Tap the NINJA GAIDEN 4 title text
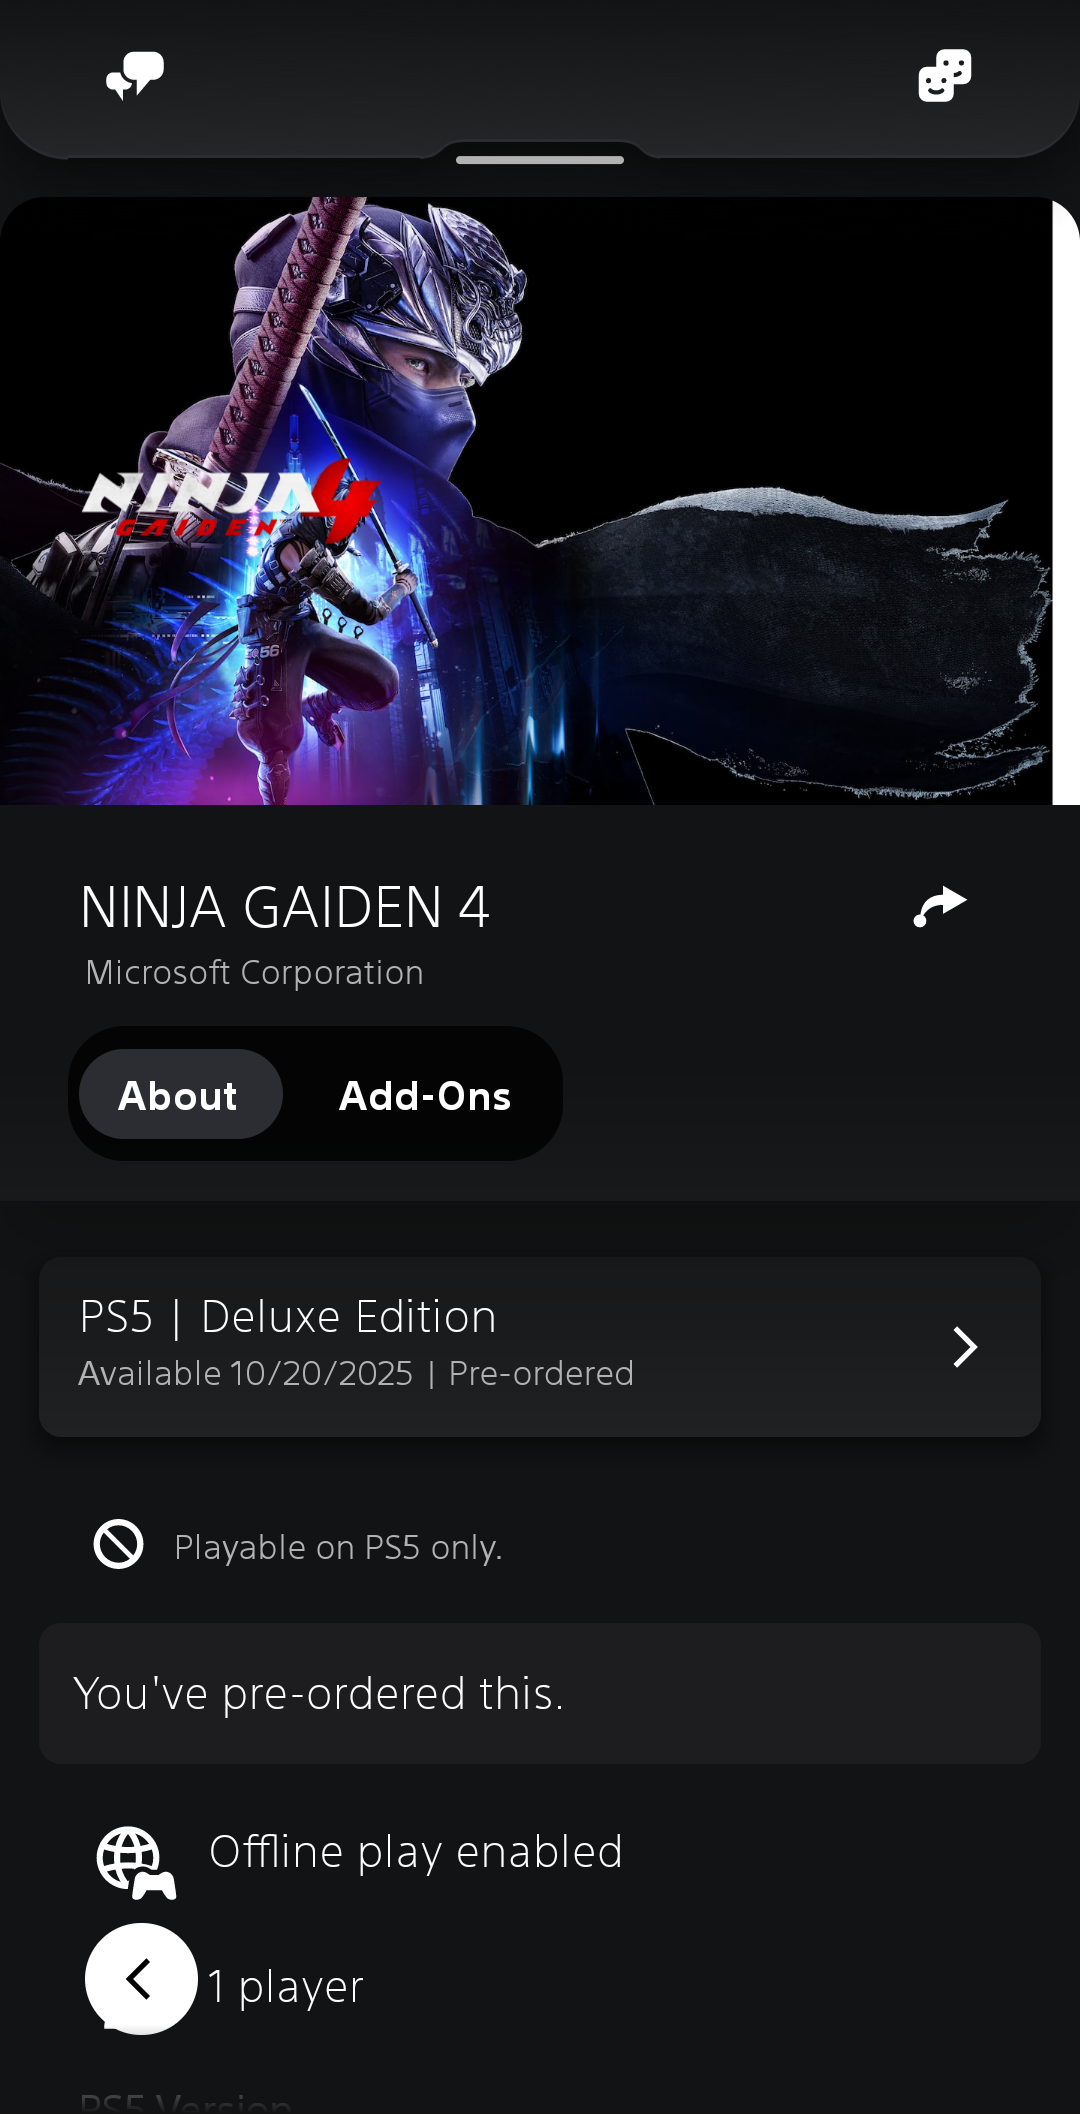This screenshot has width=1080, height=2114. tap(285, 908)
